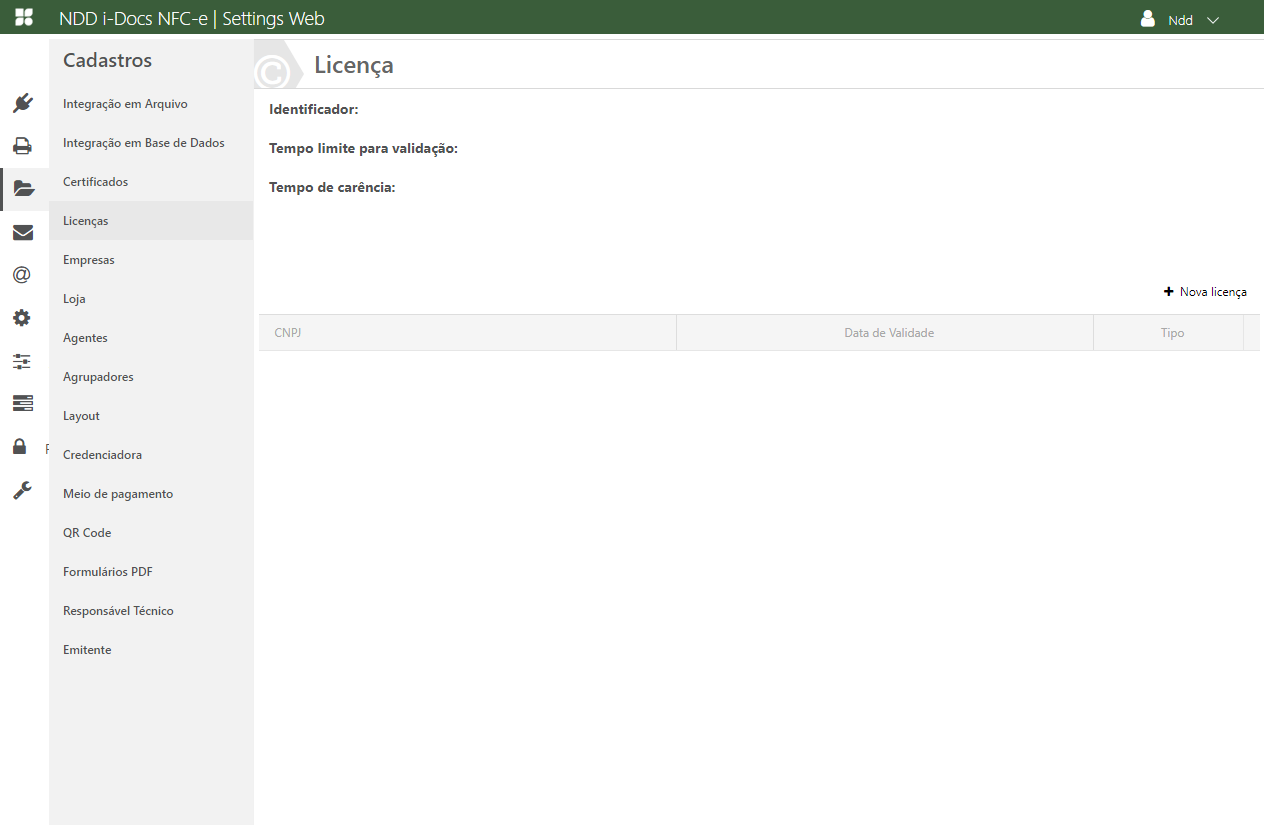Click the open folder Cadastros icon
Viewport: 1264px width, 825px height.
click(23, 189)
